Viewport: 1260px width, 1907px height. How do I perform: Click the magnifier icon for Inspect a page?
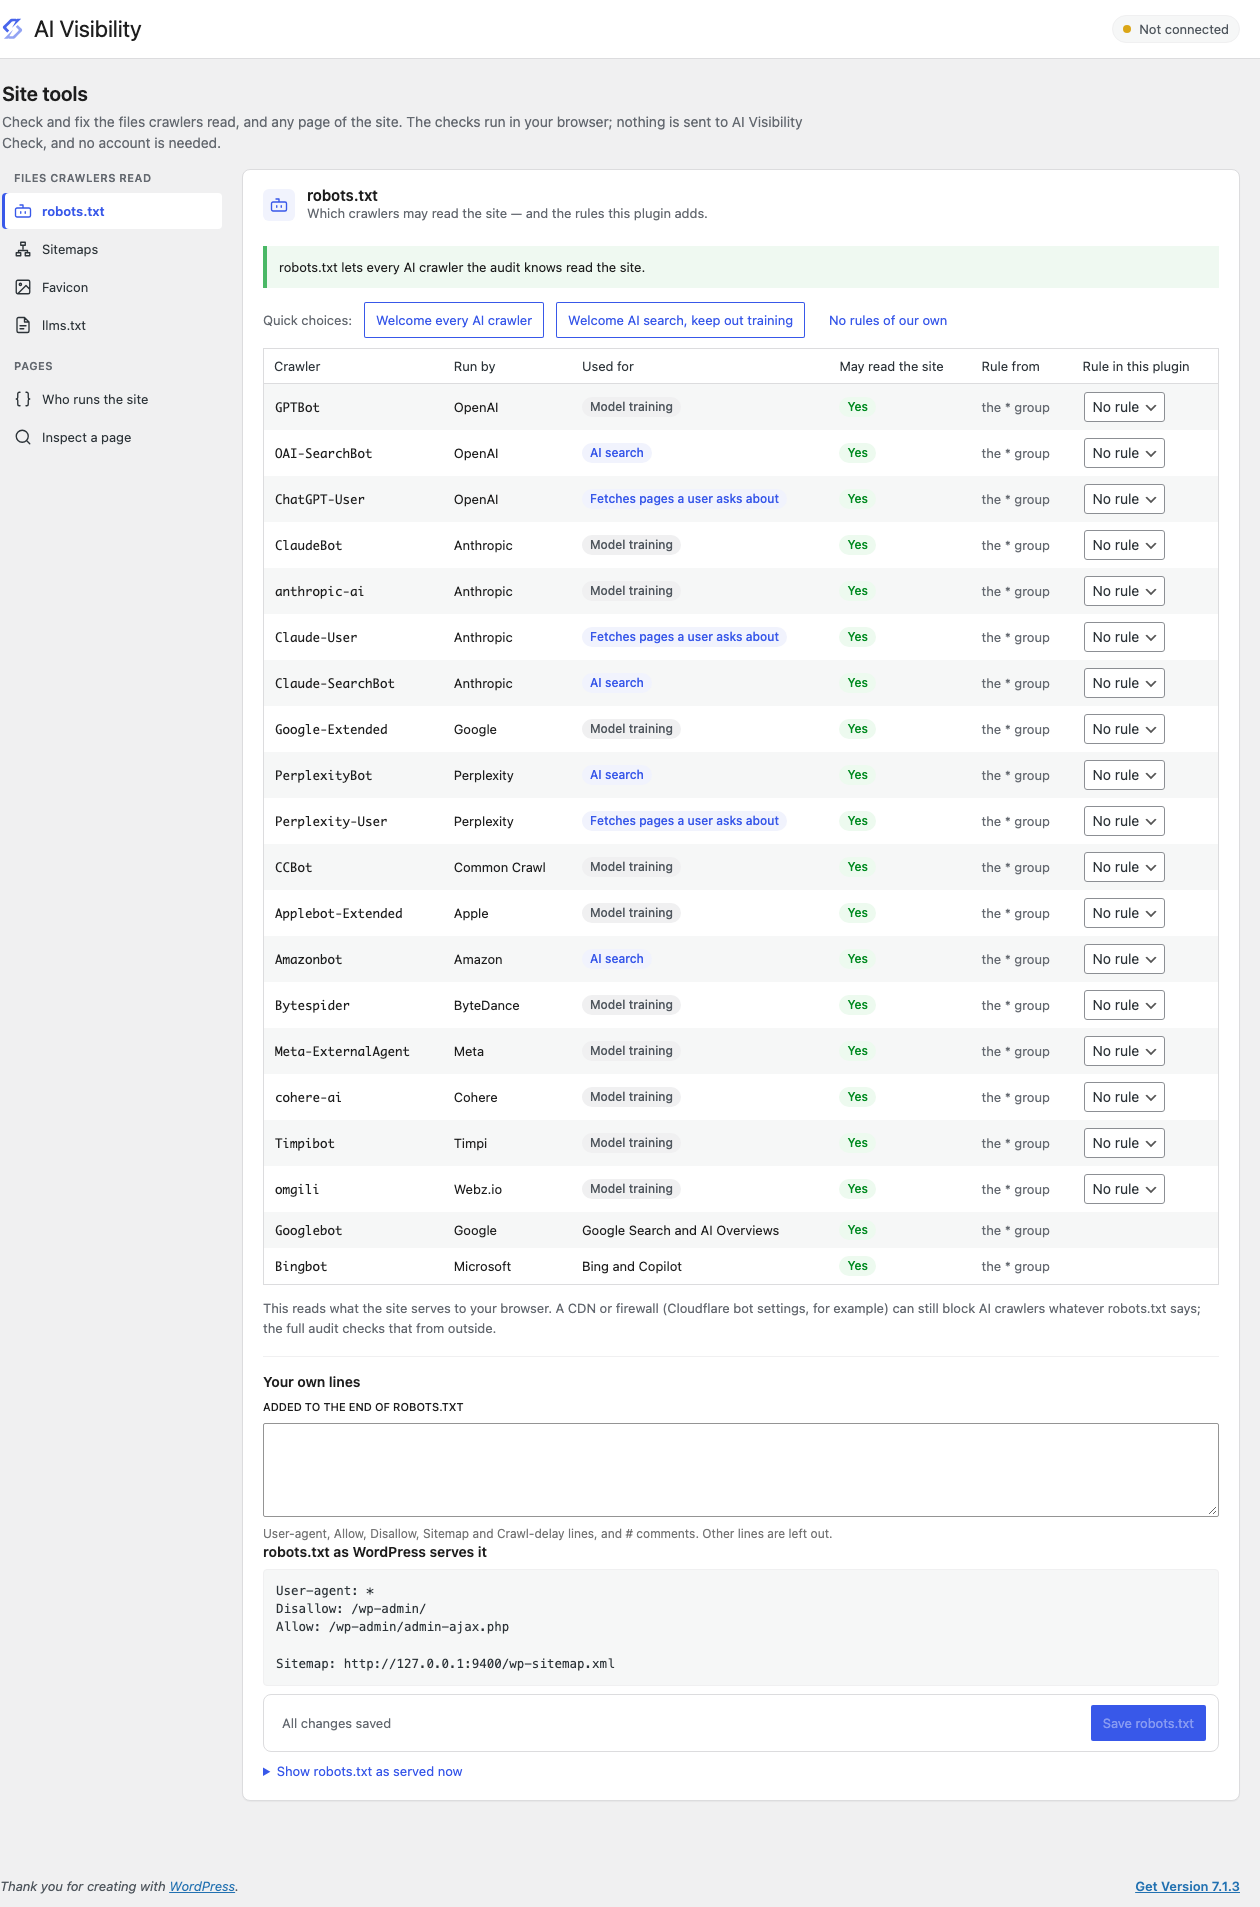coord(23,438)
